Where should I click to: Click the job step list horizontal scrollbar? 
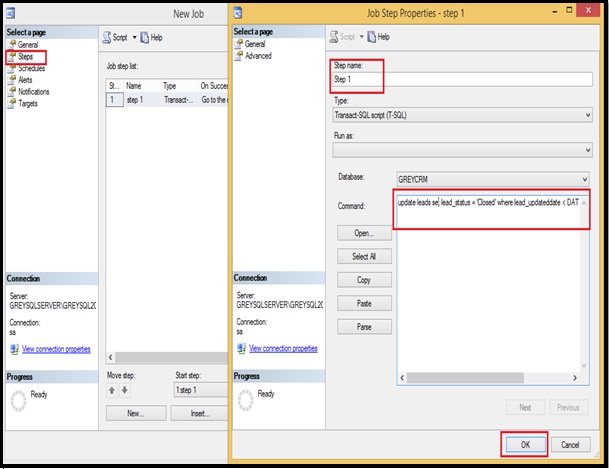160,357
